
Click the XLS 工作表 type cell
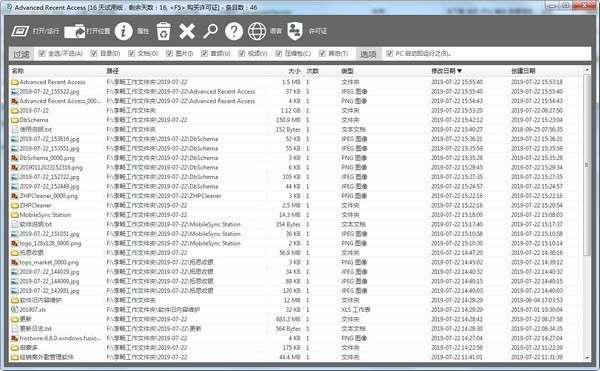pos(355,310)
